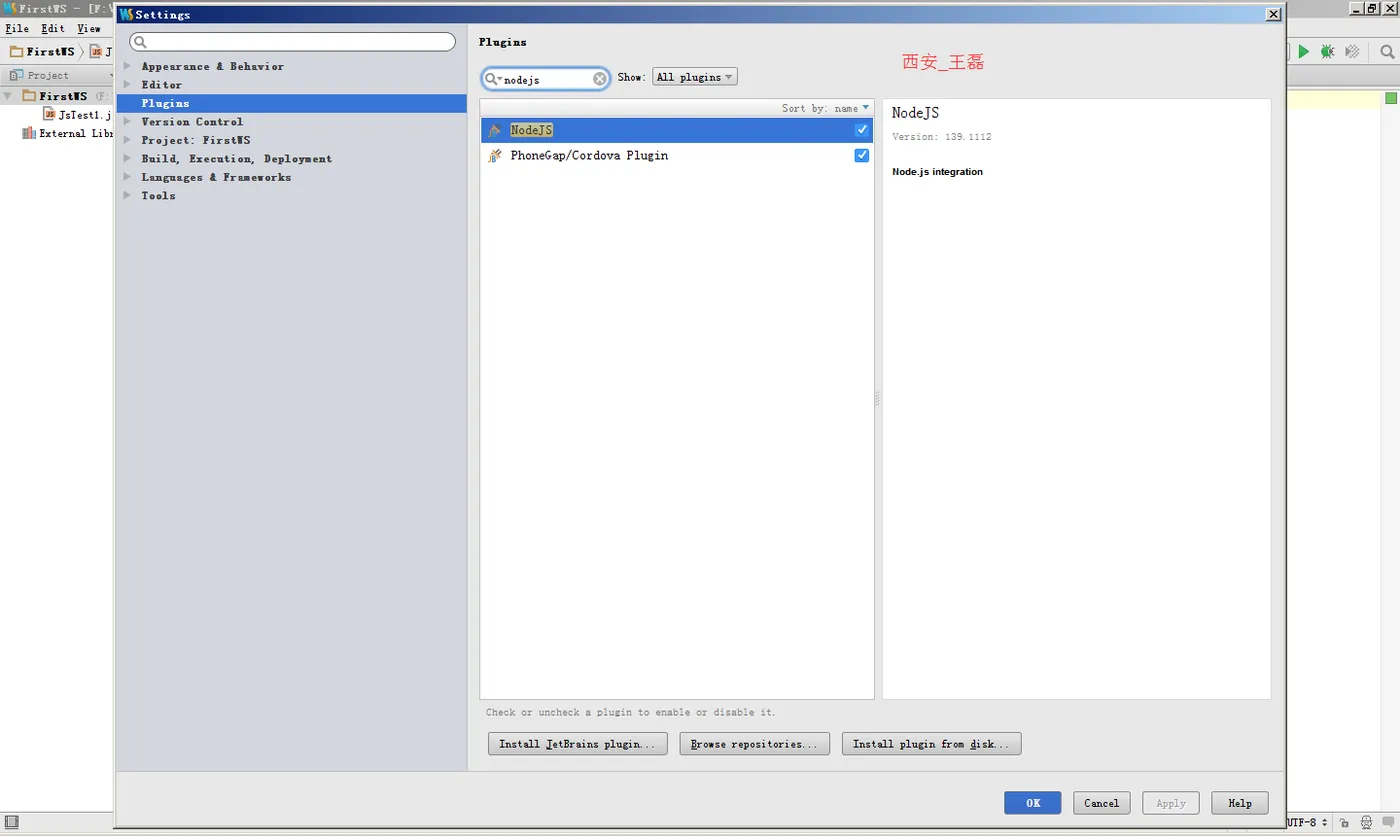Open the View menu

click(x=89, y=29)
